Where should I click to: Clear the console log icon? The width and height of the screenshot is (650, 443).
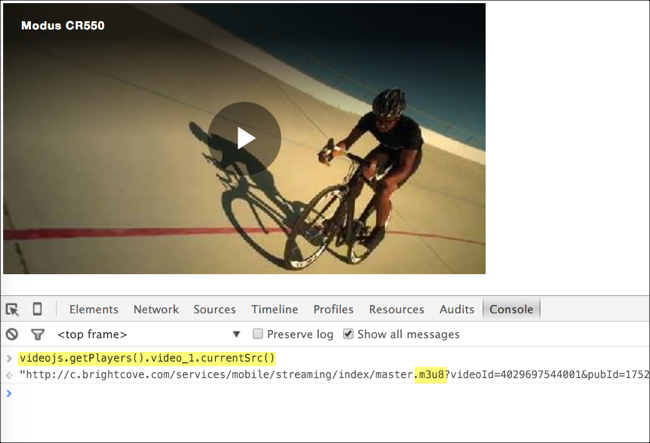(12, 334)
